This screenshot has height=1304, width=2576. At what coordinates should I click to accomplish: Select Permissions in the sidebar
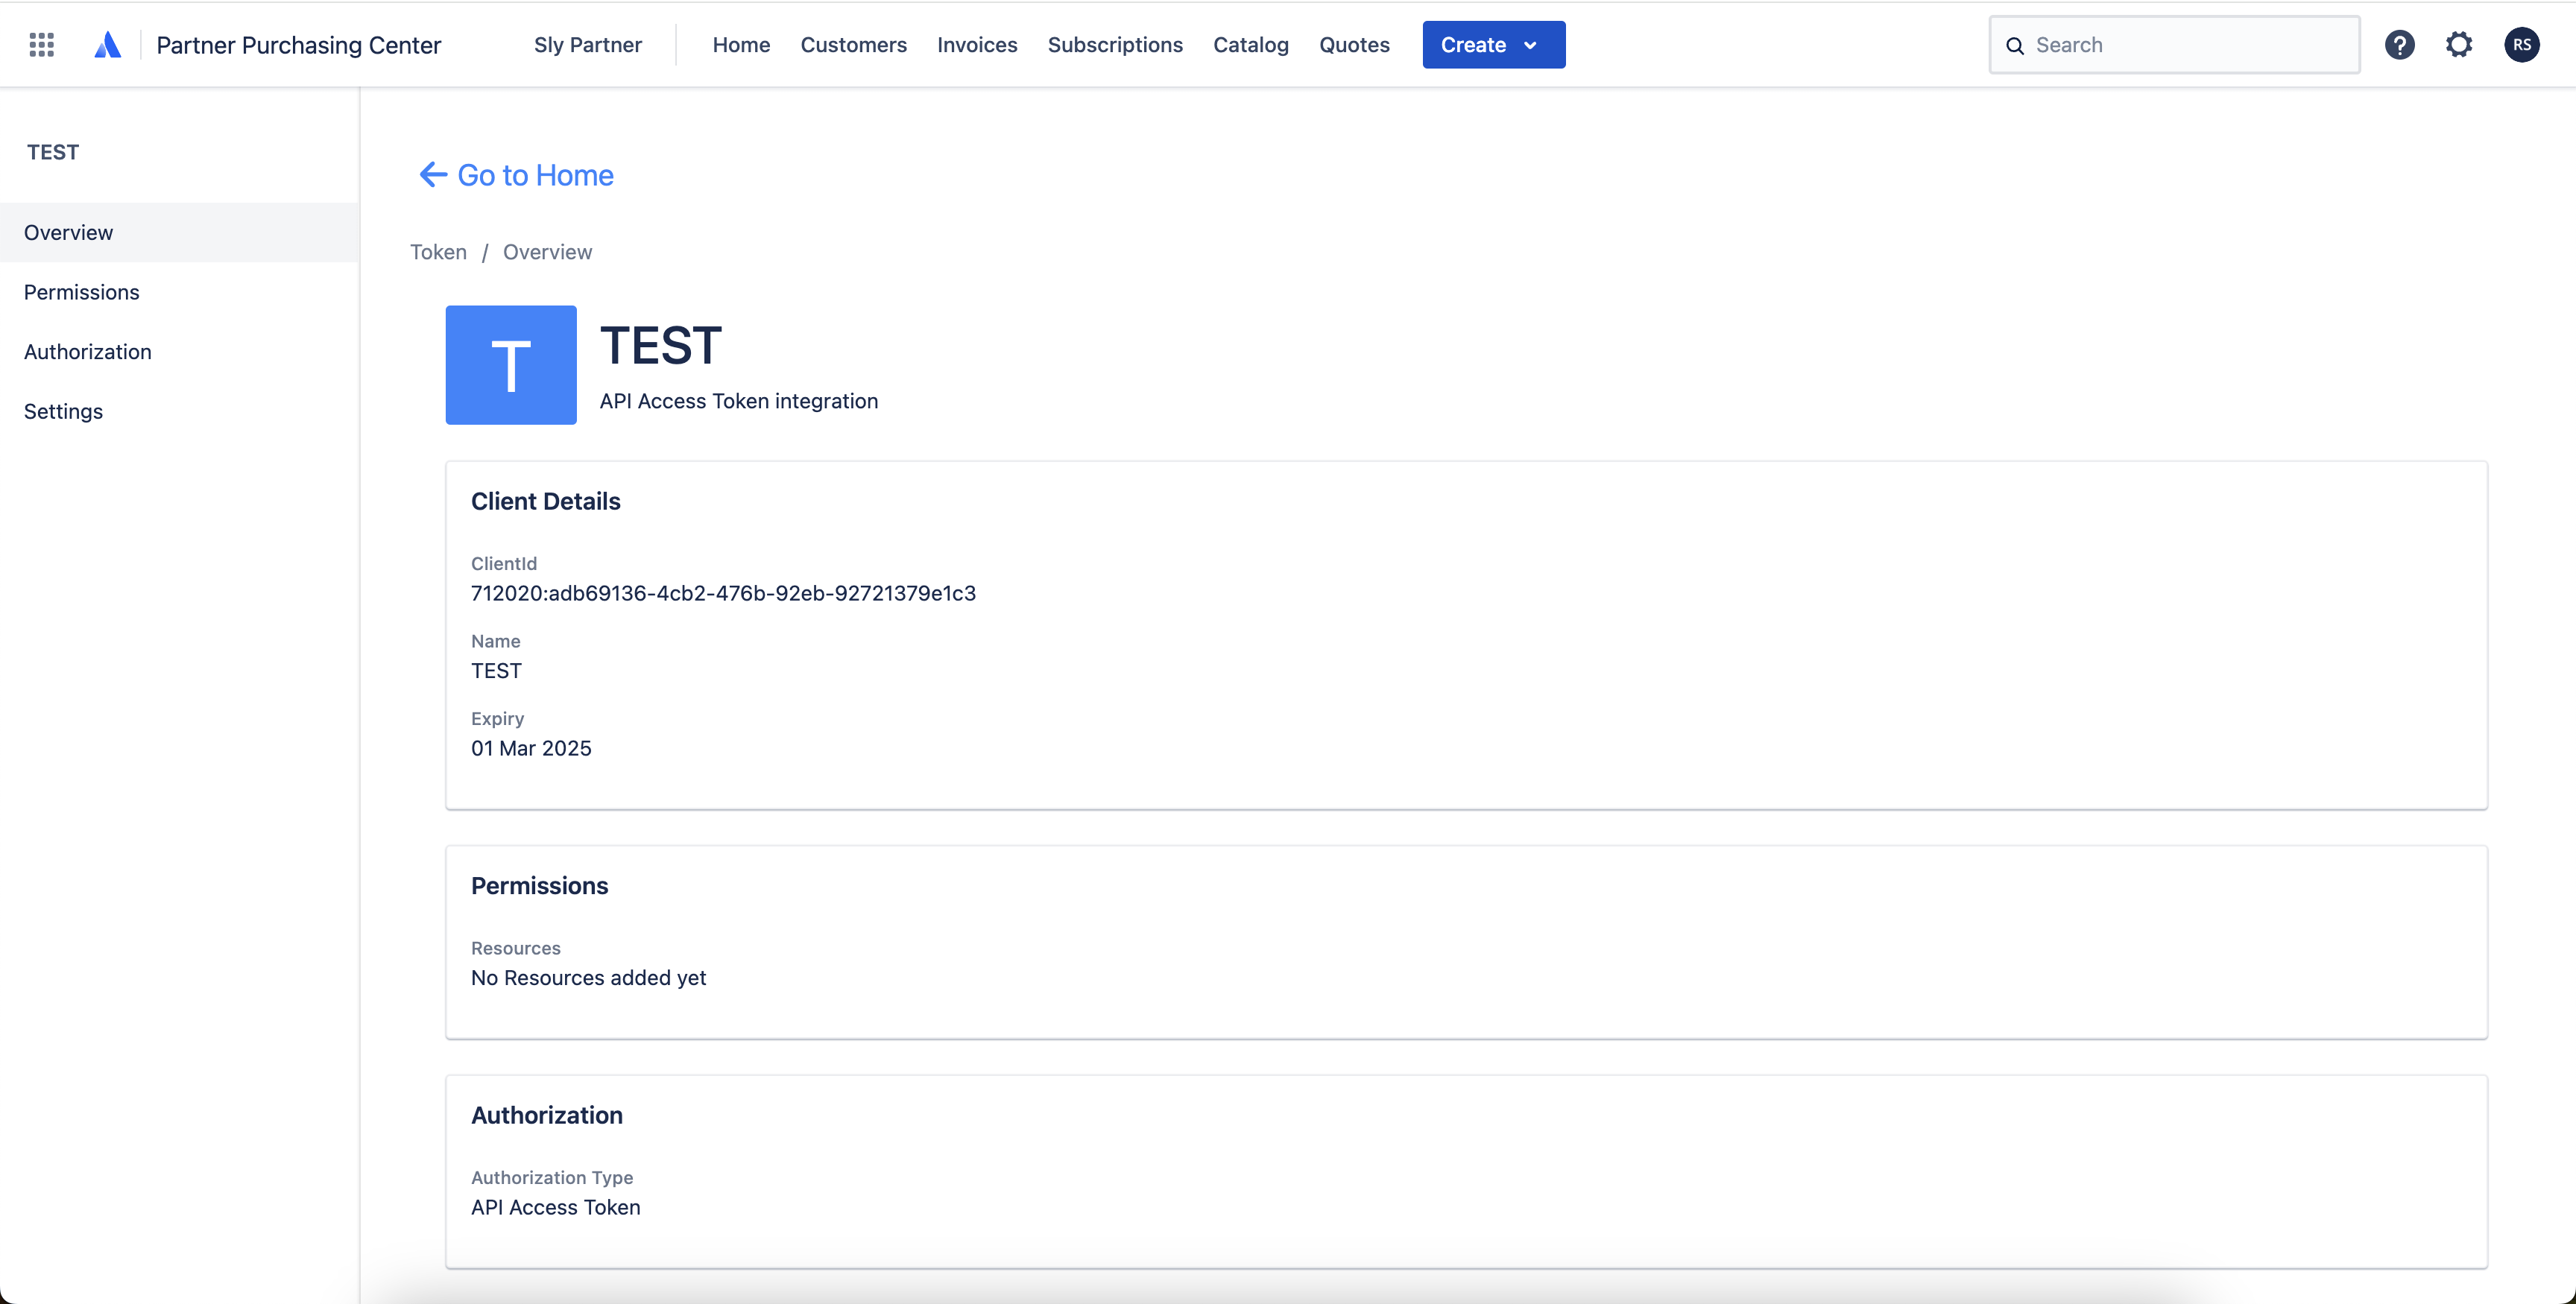[81, 292]
